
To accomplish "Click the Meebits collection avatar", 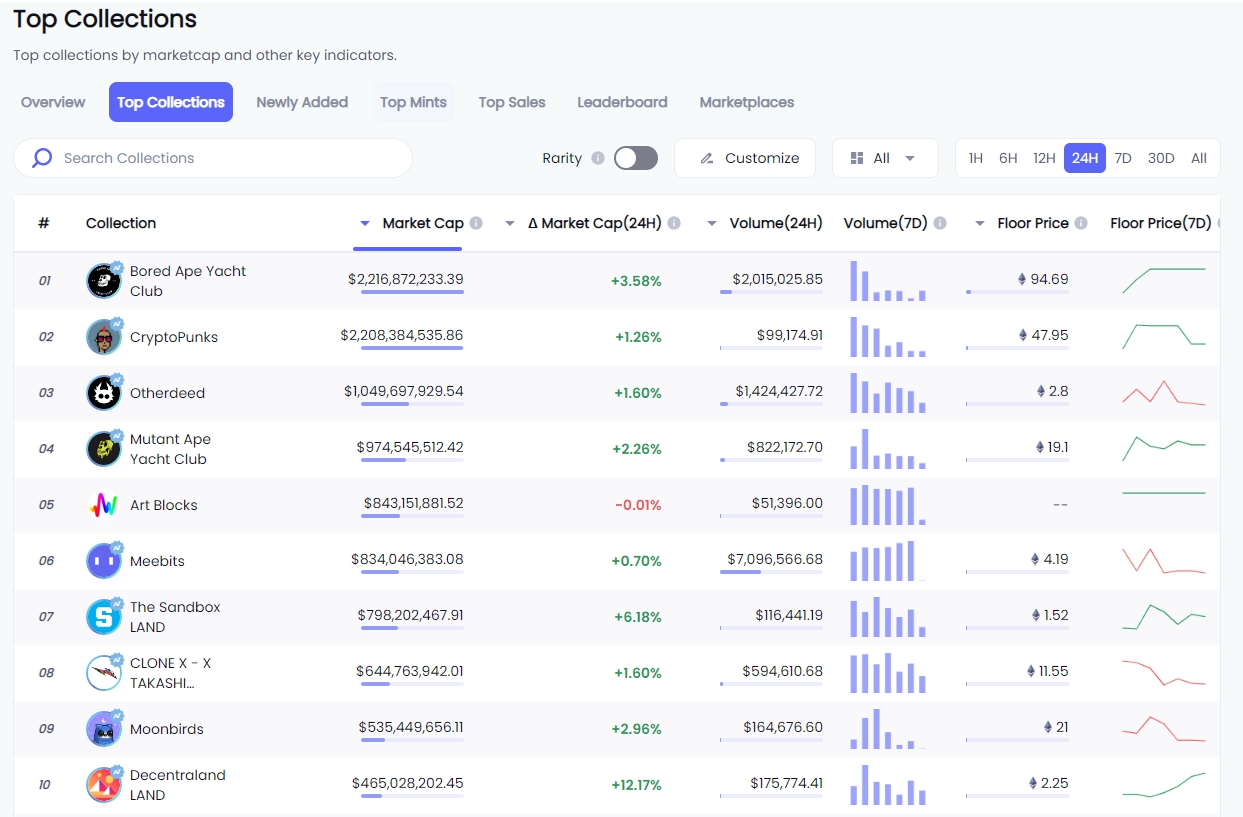I will pyautogui.click(x=104, y=561).
